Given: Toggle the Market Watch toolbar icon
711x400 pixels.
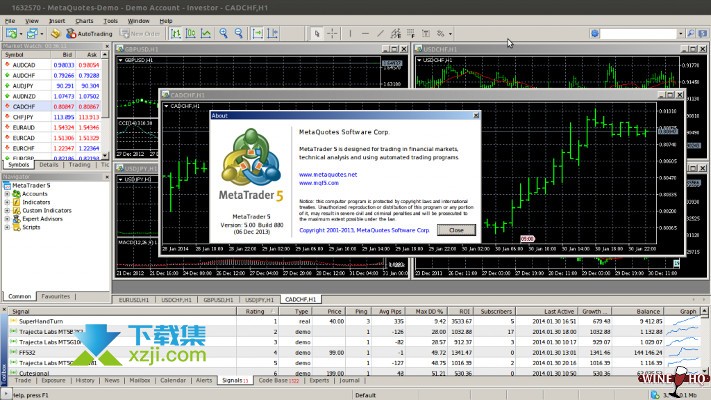Looking at the screenshot, I should point(55,34).
